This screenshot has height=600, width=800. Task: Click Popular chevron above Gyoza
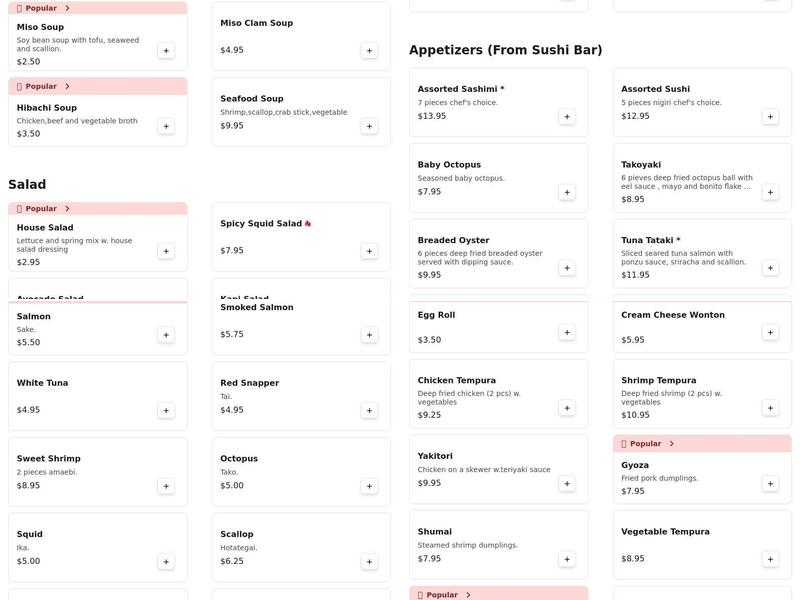click(671, 444)
